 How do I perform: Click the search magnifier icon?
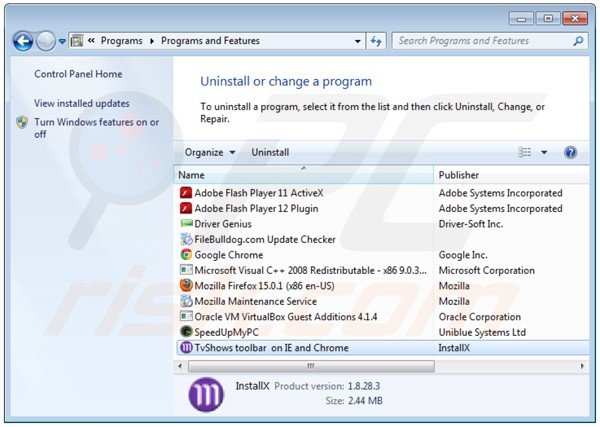click(x=579, y=41)
